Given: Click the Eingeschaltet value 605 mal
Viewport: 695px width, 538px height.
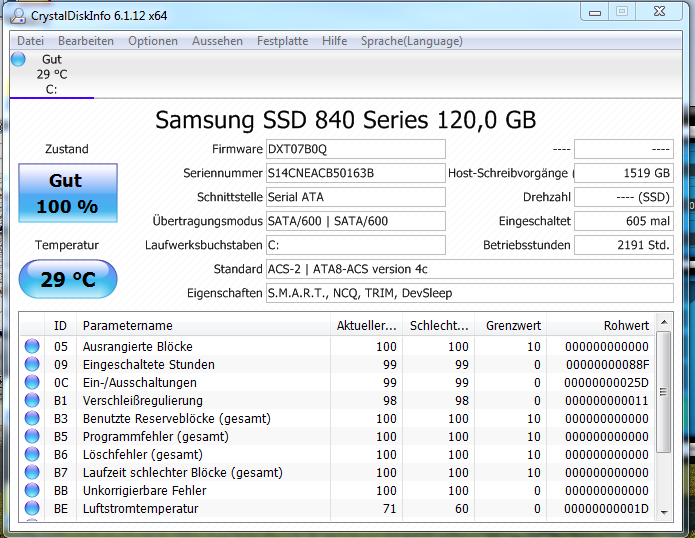Looking at the screenshot, I should pos(624,221).
